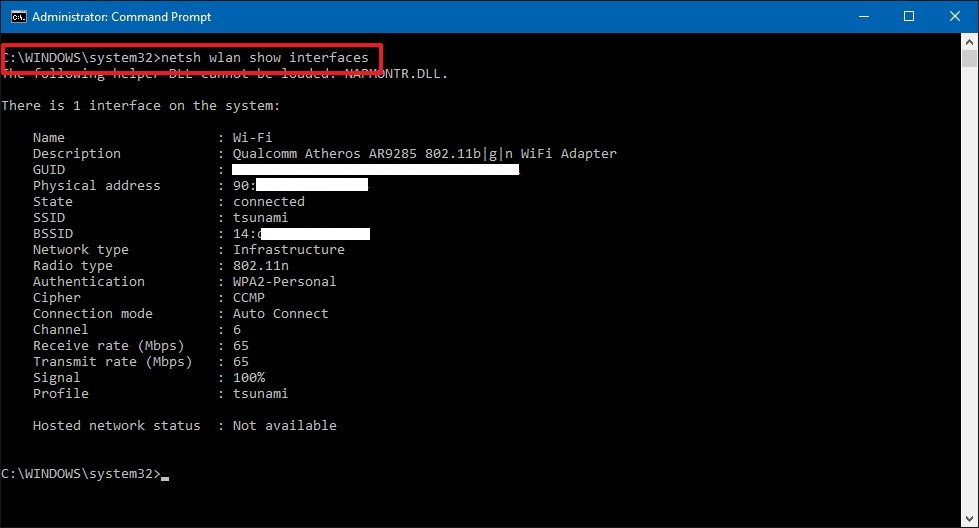
Task: Click the Qualcomm Atheros adapter description text
Action: [x=425, y=154]
